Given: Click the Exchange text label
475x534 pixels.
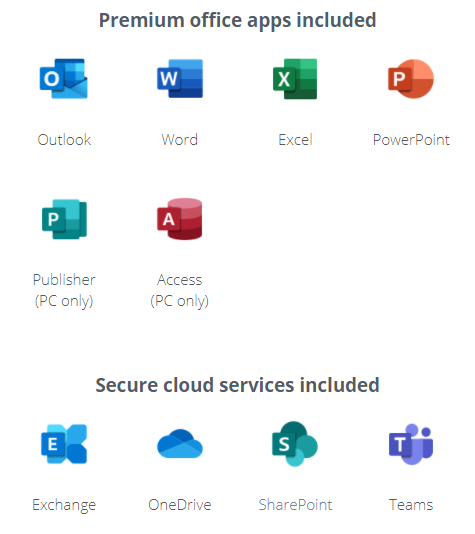Looking at the screenshot, I should pyautogui.click(x=64, y=505).
